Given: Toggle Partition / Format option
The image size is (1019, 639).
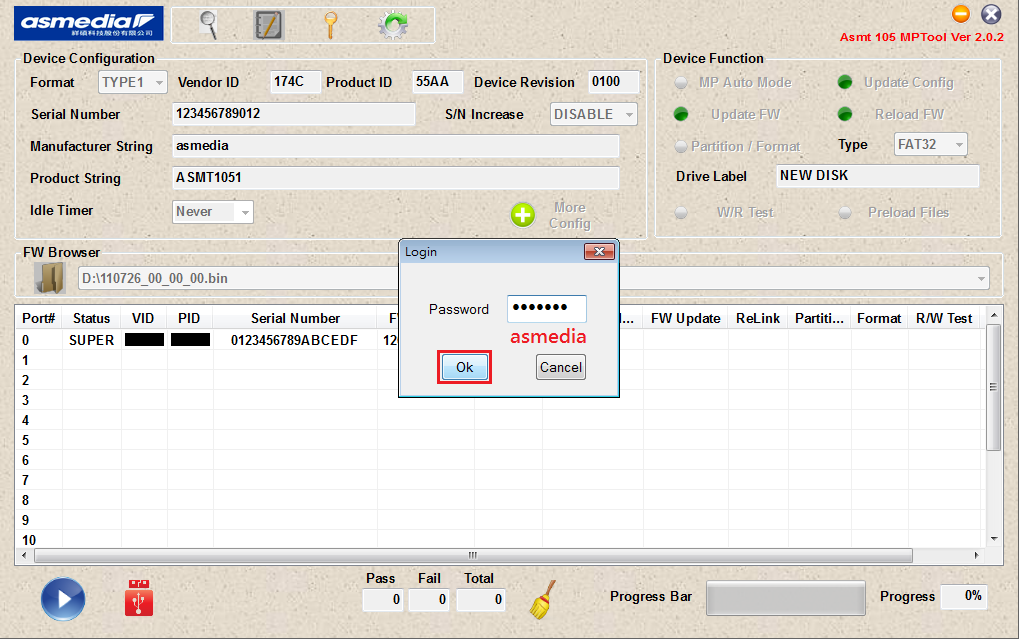Looking at the screenshot, I should [x=680, y=146].
